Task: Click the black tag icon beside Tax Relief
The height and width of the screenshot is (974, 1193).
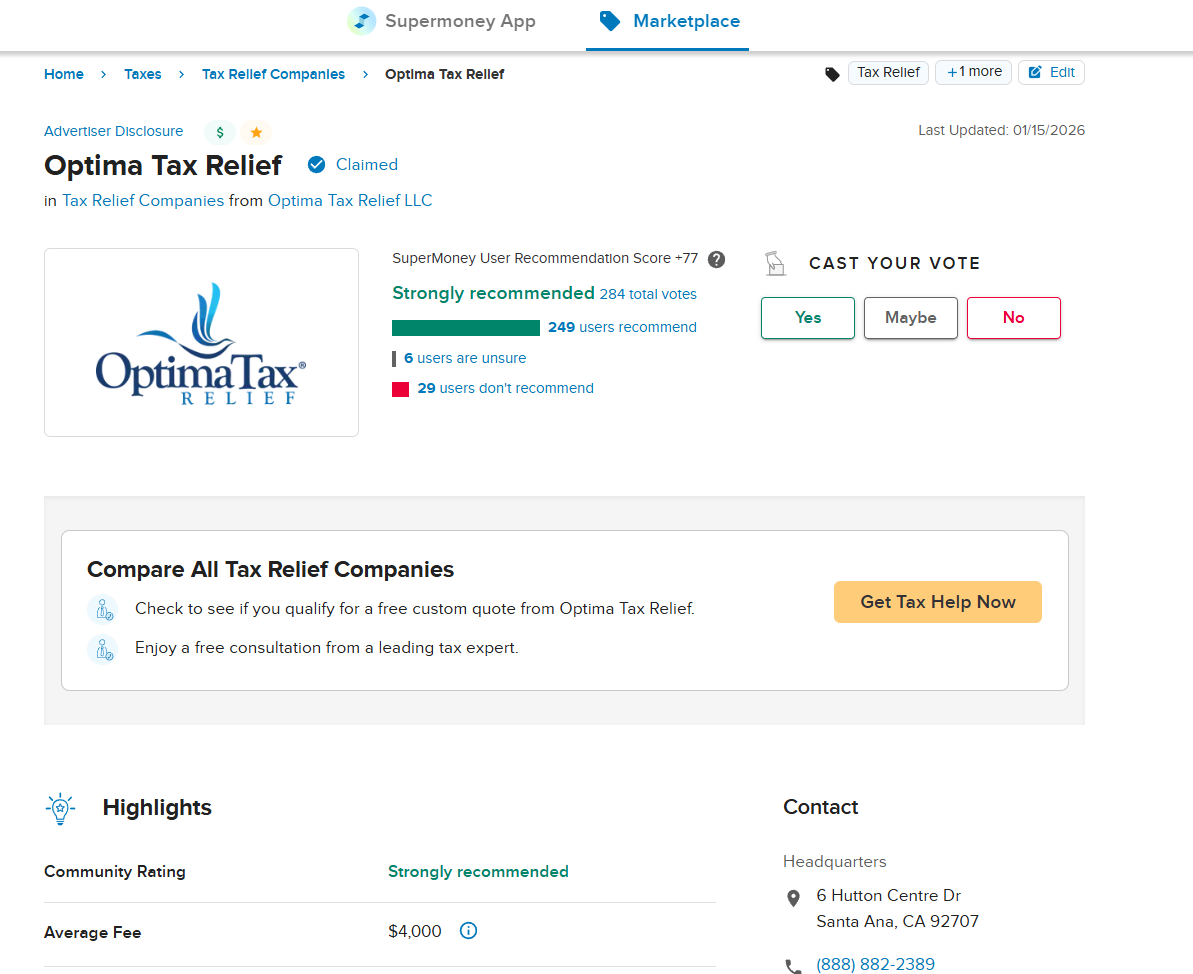Action: tap(832, 74)
